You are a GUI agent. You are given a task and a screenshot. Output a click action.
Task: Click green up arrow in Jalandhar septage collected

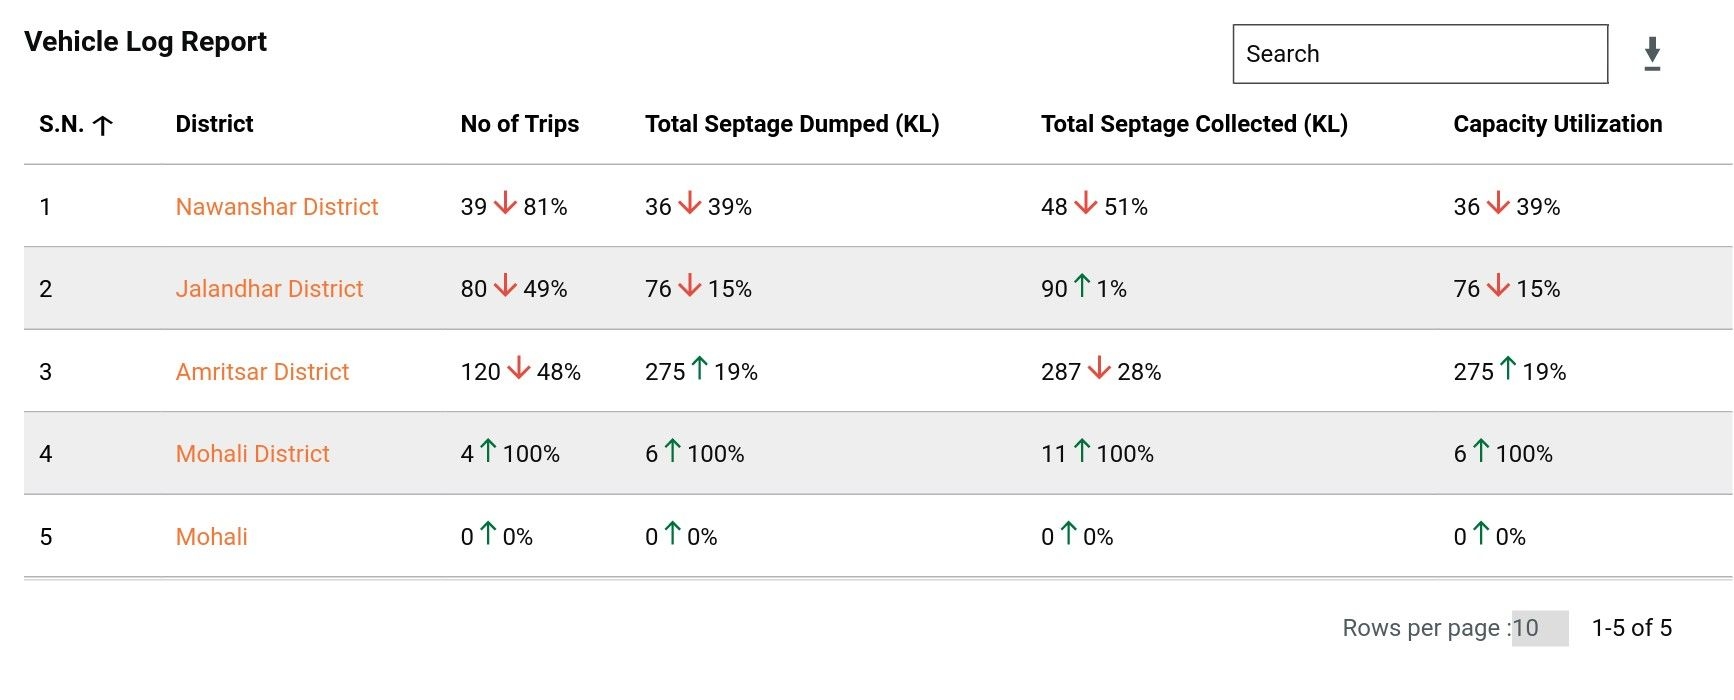point(1082,286)
